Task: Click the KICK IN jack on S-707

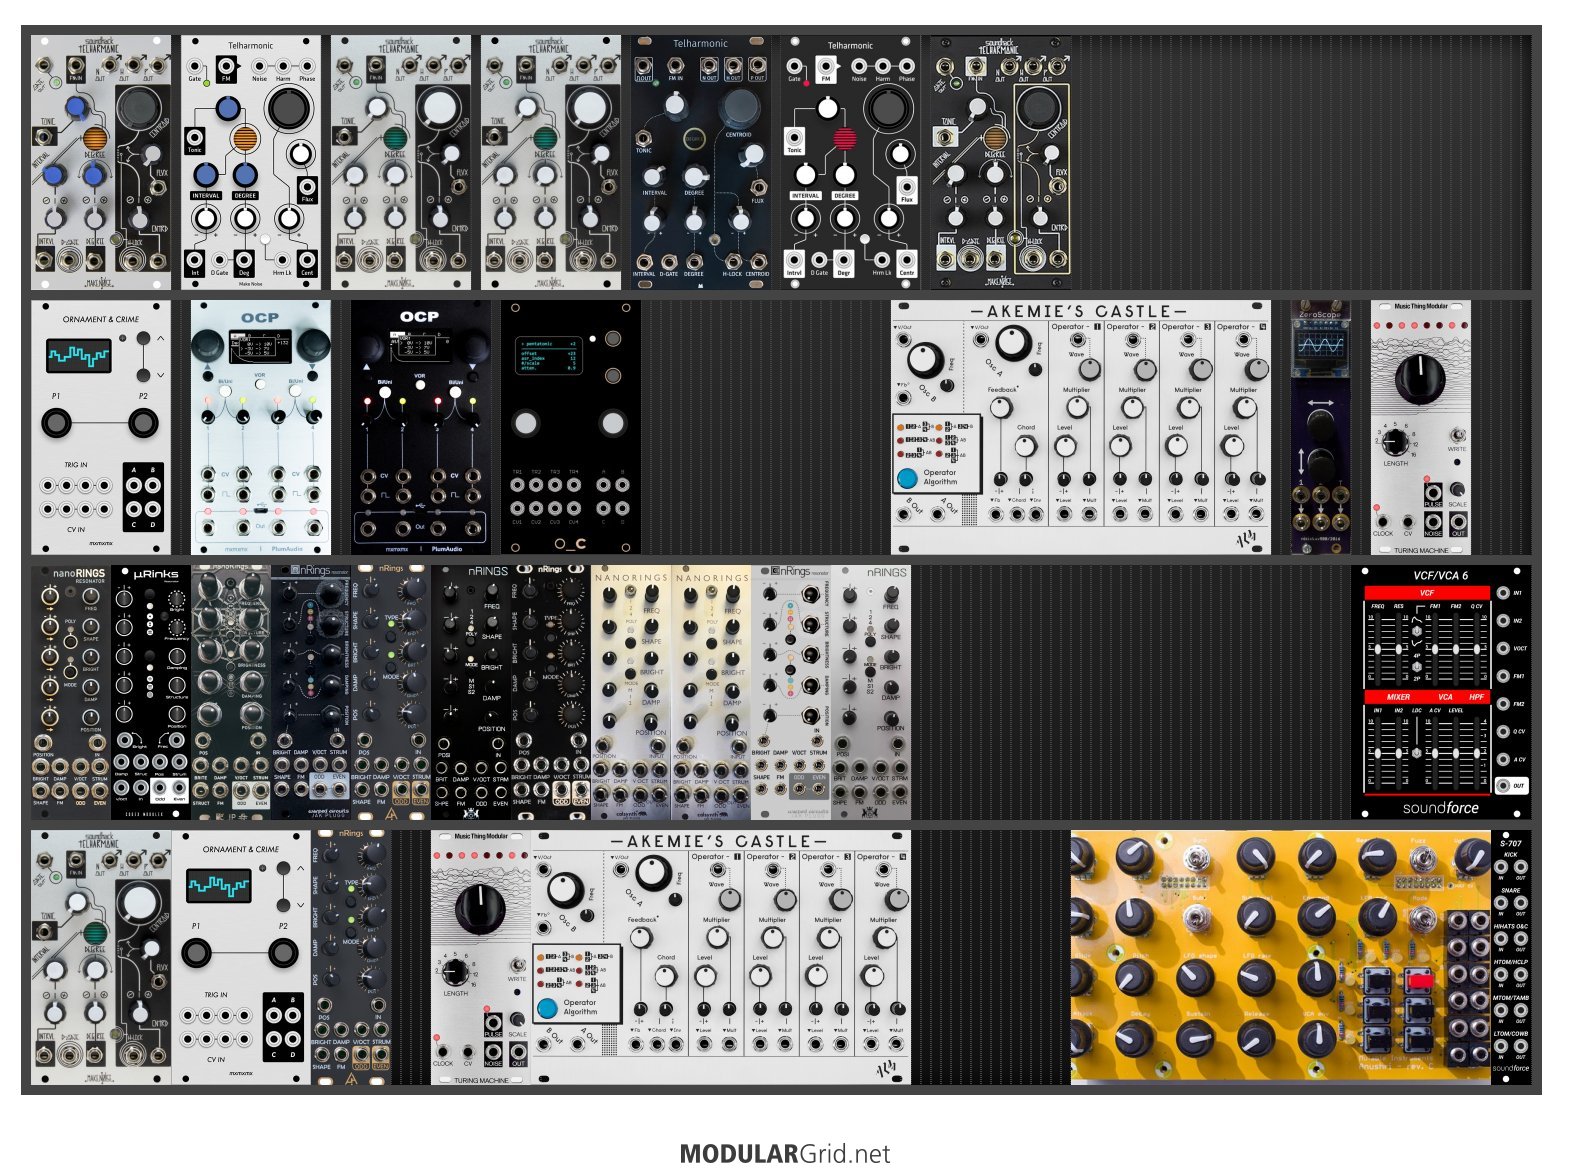Action: tap(1501, 867)
